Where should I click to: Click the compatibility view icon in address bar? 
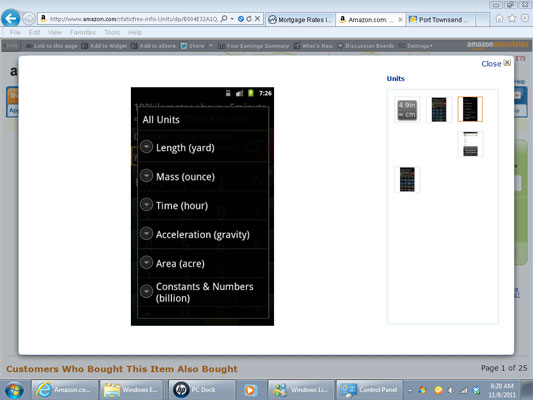point(241,19)
